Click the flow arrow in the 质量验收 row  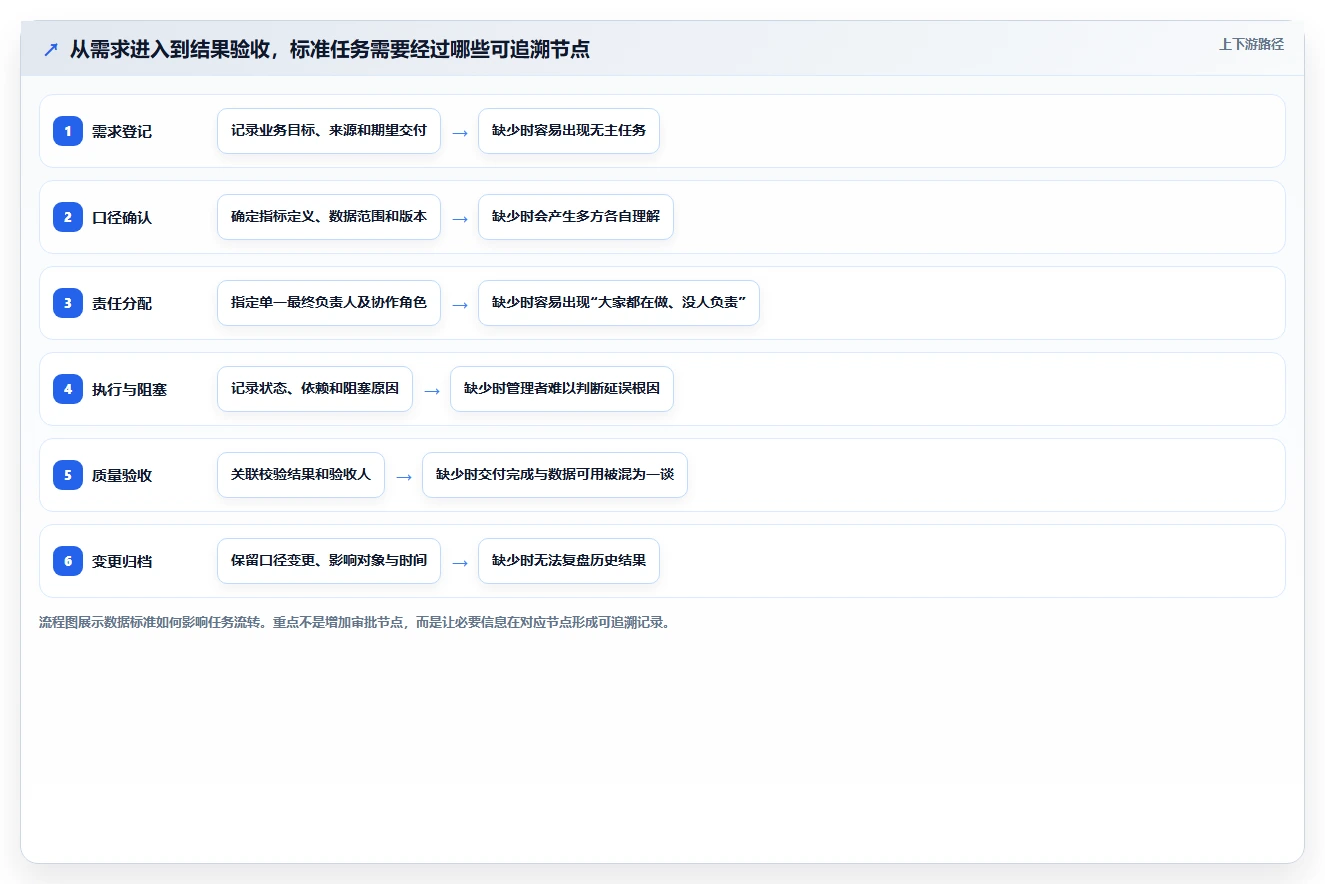pos(404,476)
